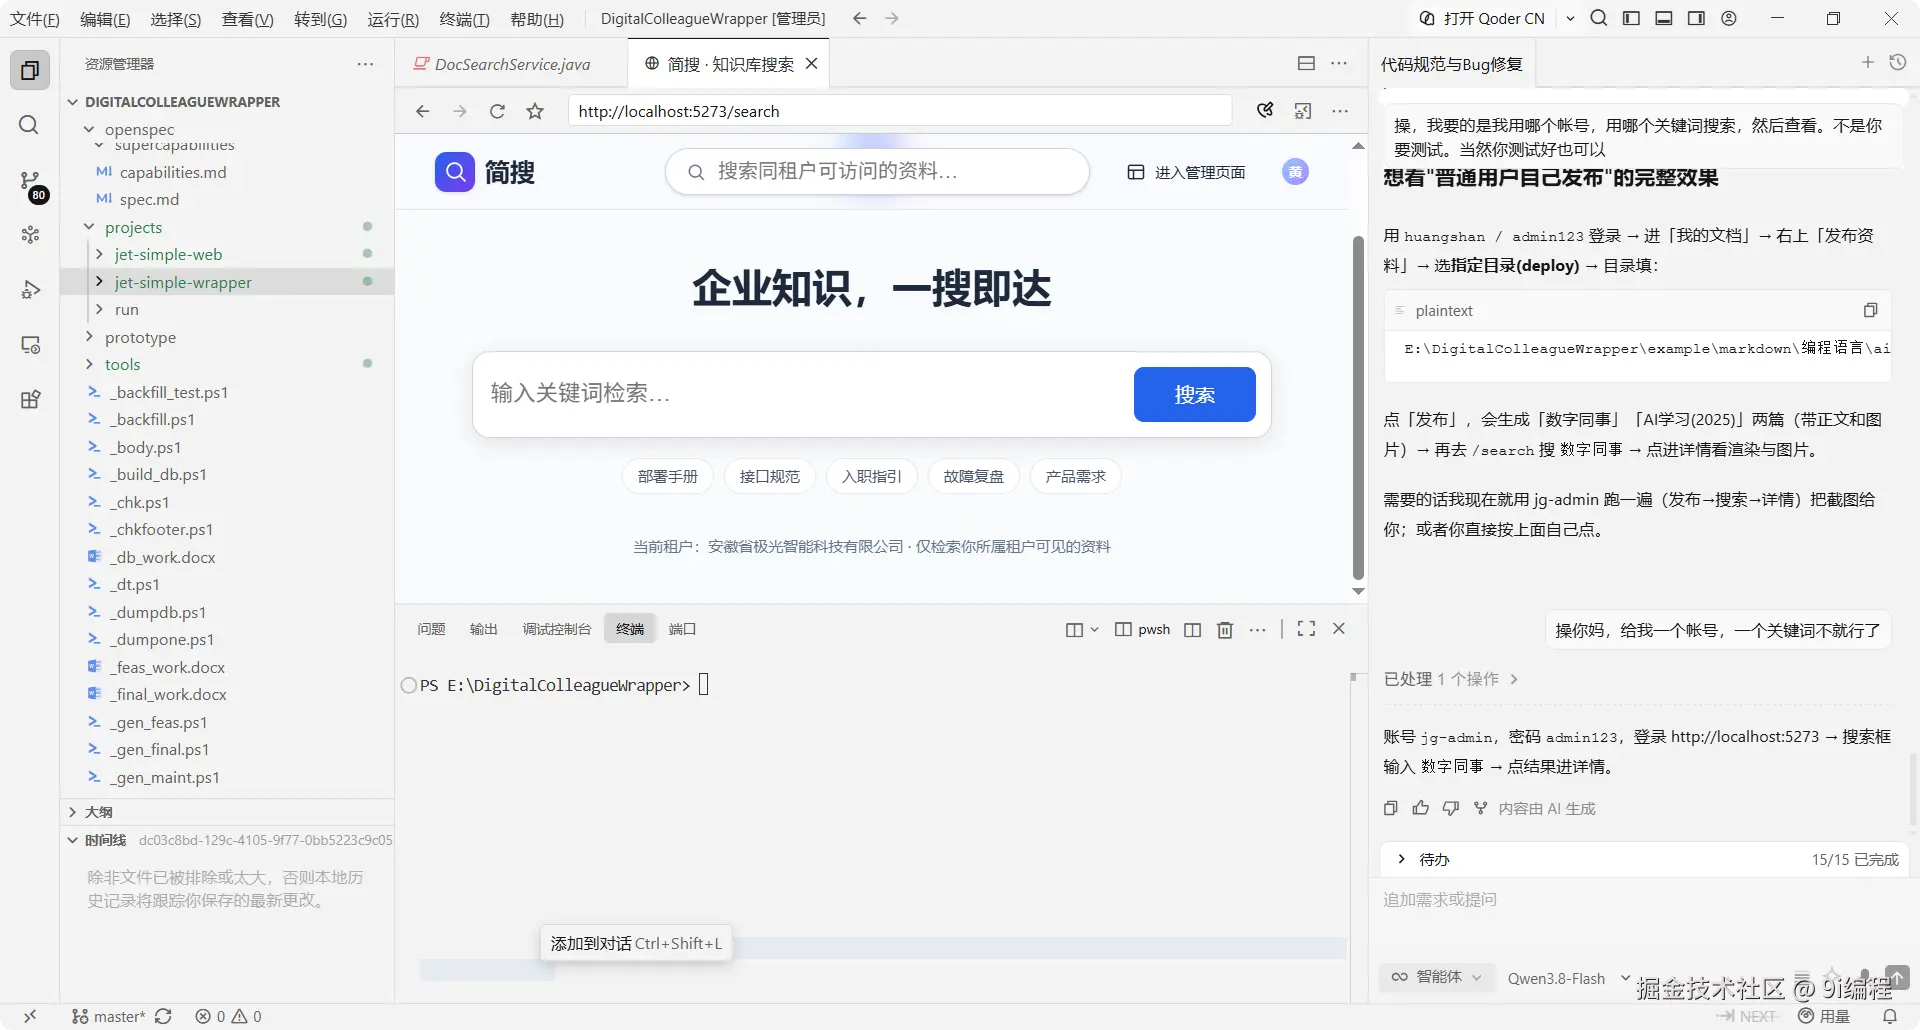Open the 智能体 mode dropdown
The image size is (1920, 1030).
tap(1438, 977)
